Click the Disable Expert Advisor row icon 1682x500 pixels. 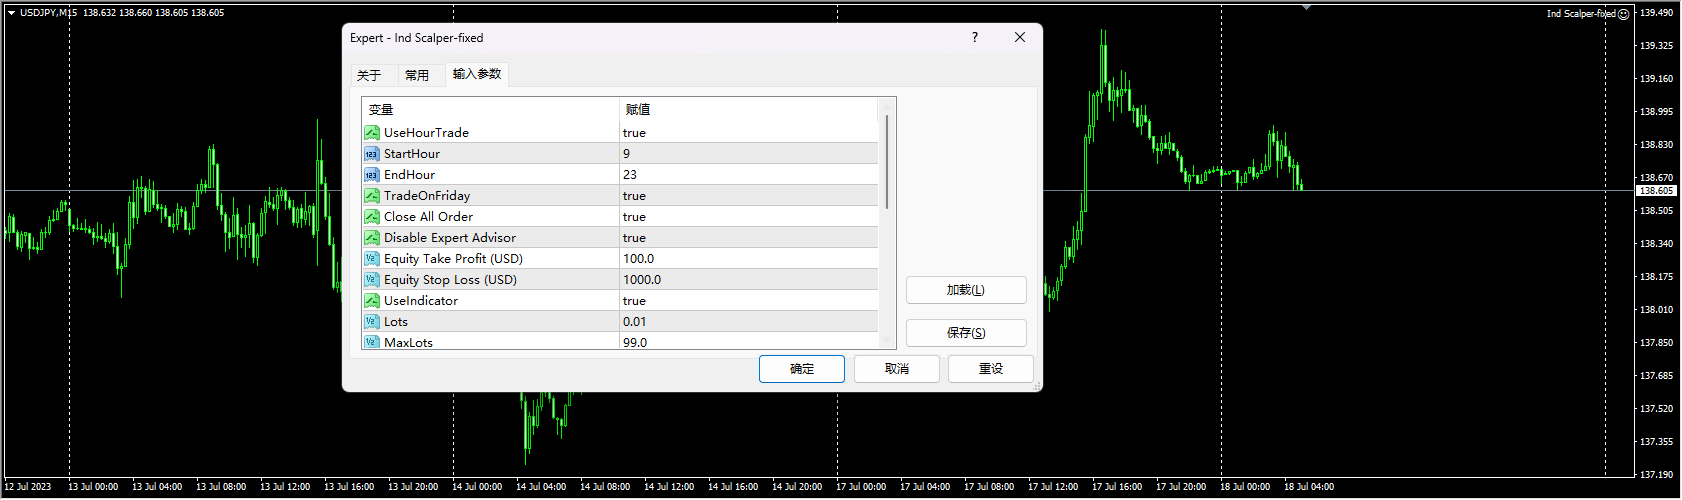372,237
